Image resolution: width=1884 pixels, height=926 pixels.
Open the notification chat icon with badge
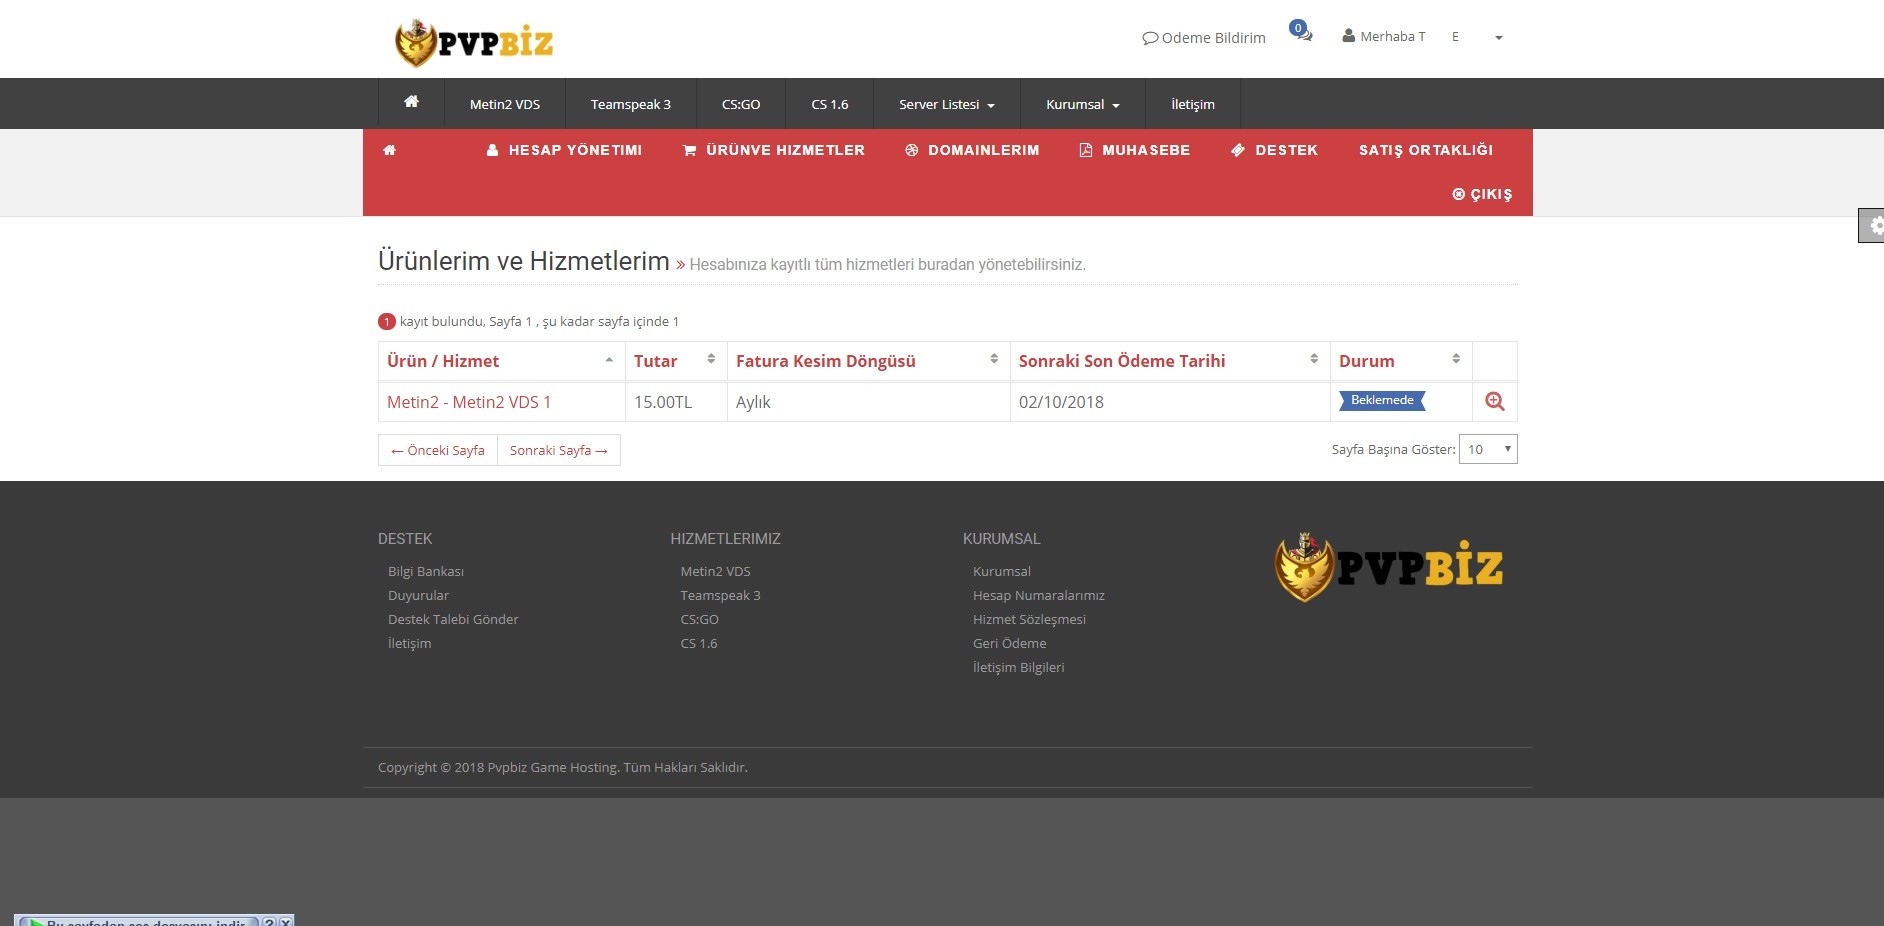click(x=1301, y=32)
